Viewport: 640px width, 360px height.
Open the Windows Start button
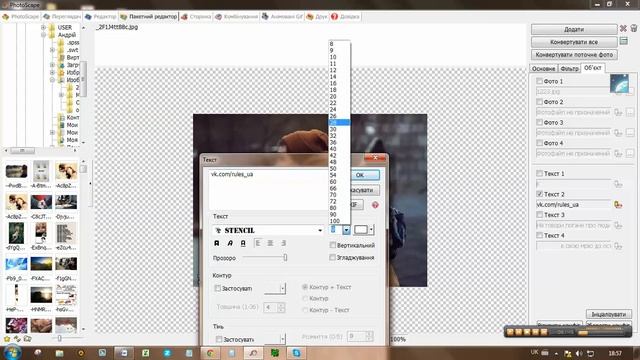point(12,353)
